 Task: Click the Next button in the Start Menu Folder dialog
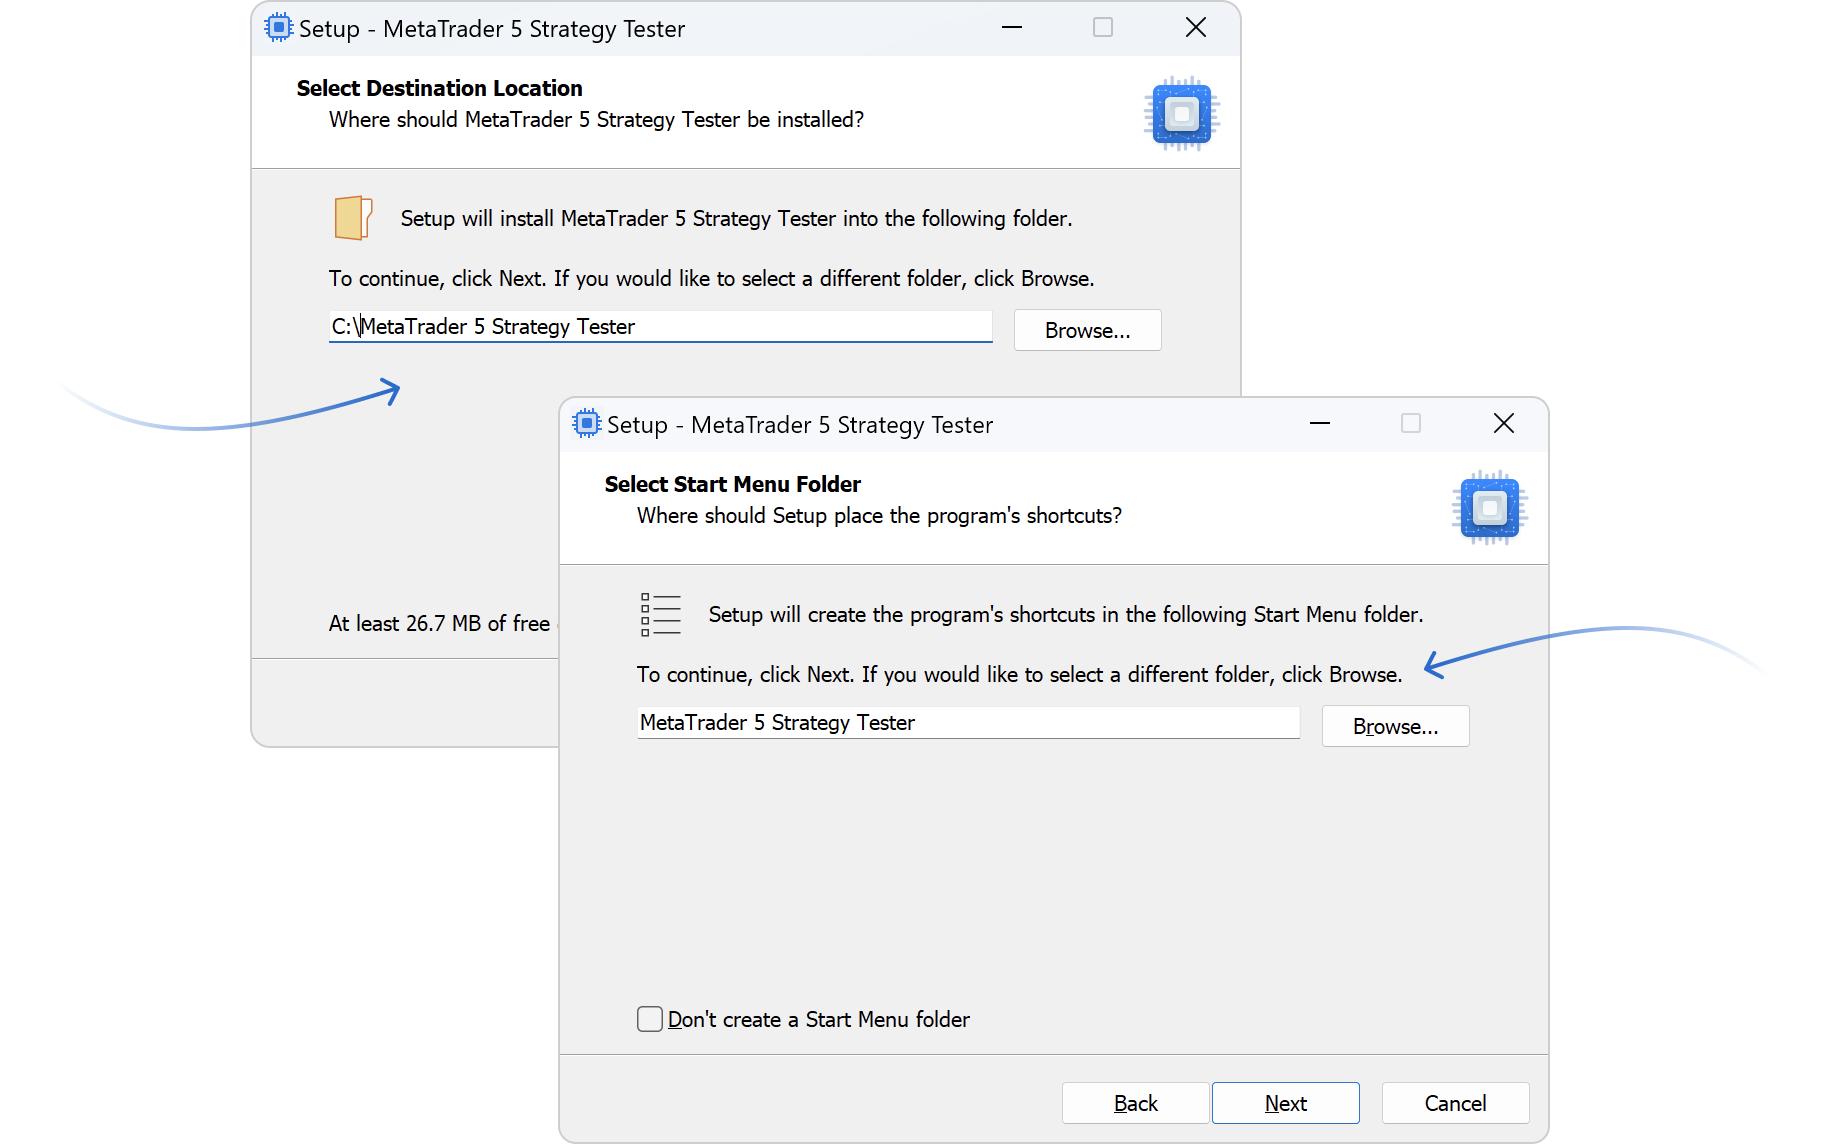[x=1285, y=1103]
